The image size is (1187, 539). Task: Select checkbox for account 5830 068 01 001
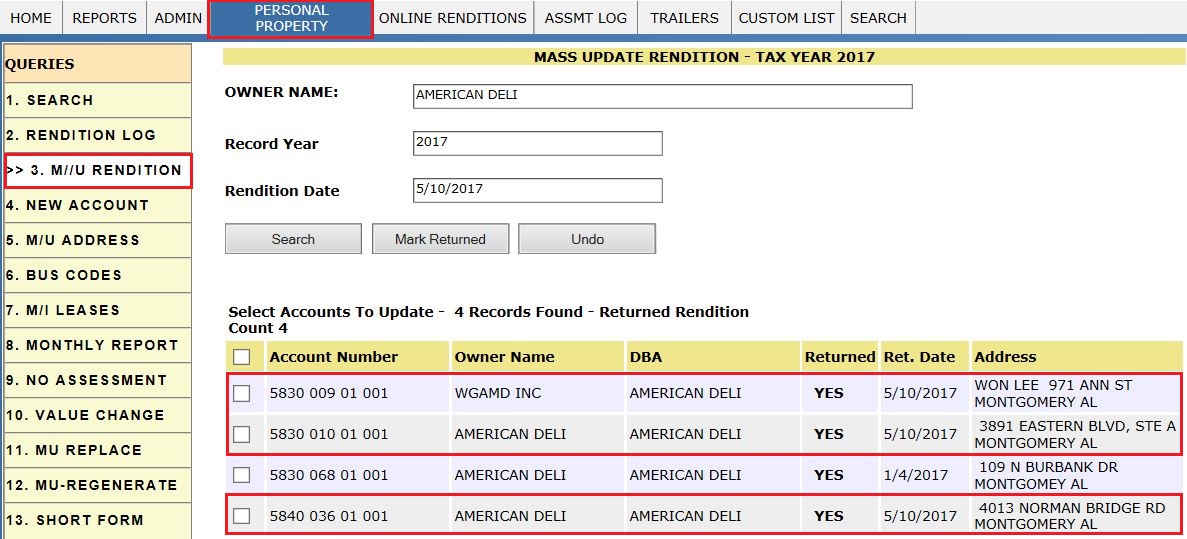(x=241, y=475)
